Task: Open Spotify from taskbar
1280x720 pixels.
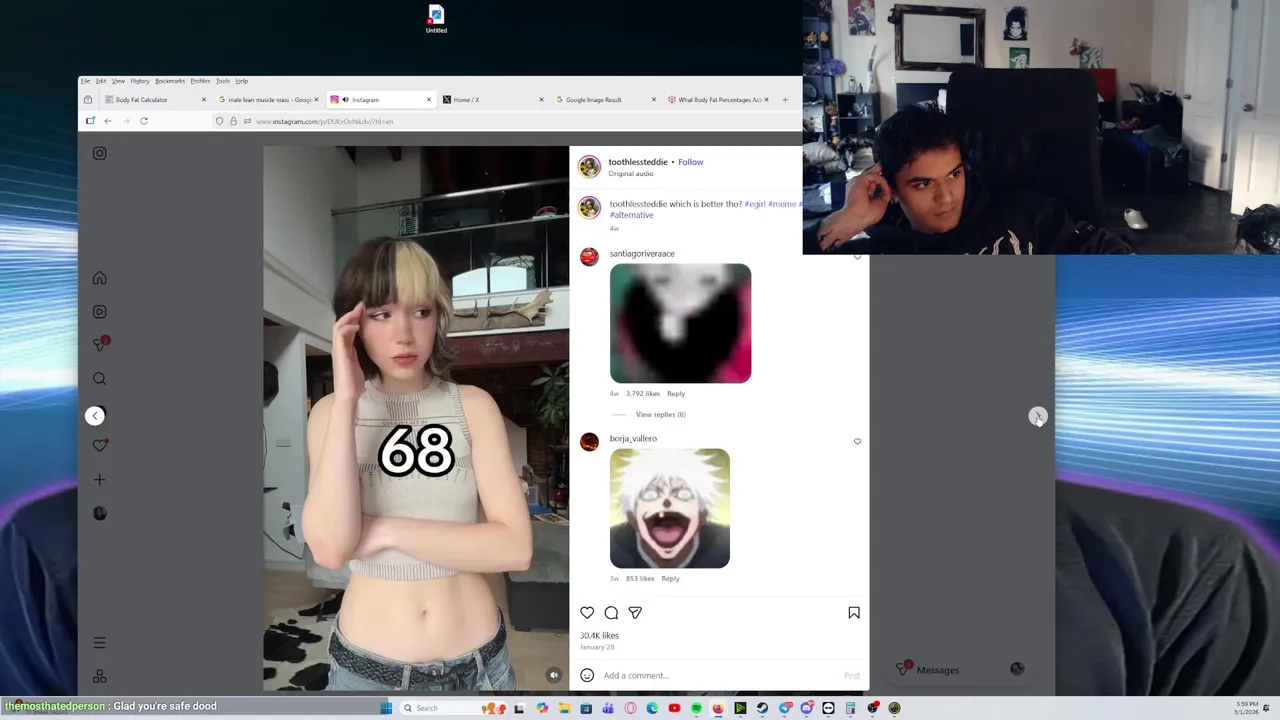Action: tap(696, 708)
